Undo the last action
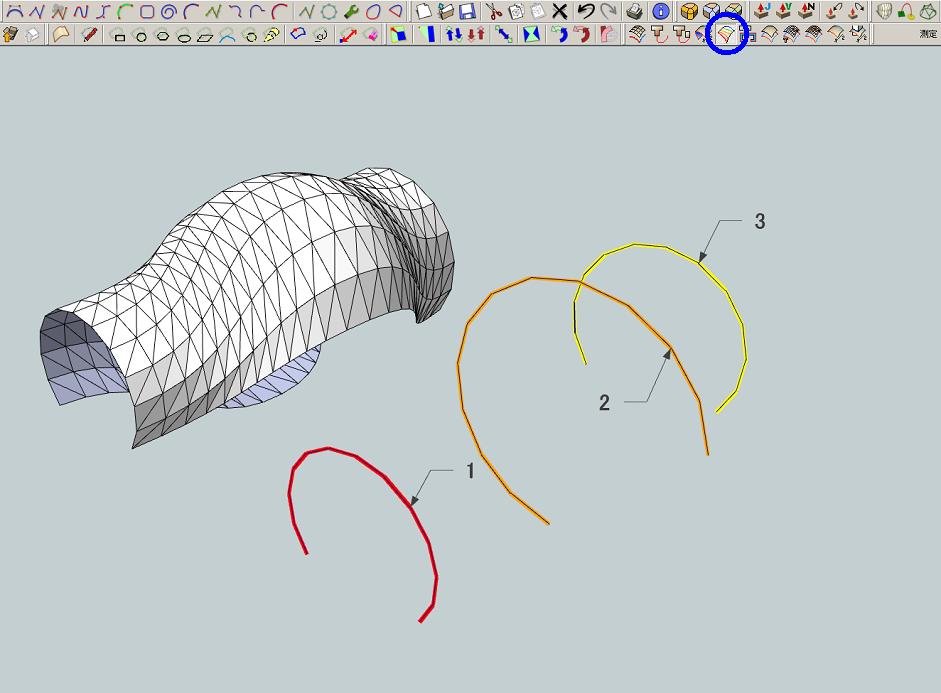 click(585, 11)
